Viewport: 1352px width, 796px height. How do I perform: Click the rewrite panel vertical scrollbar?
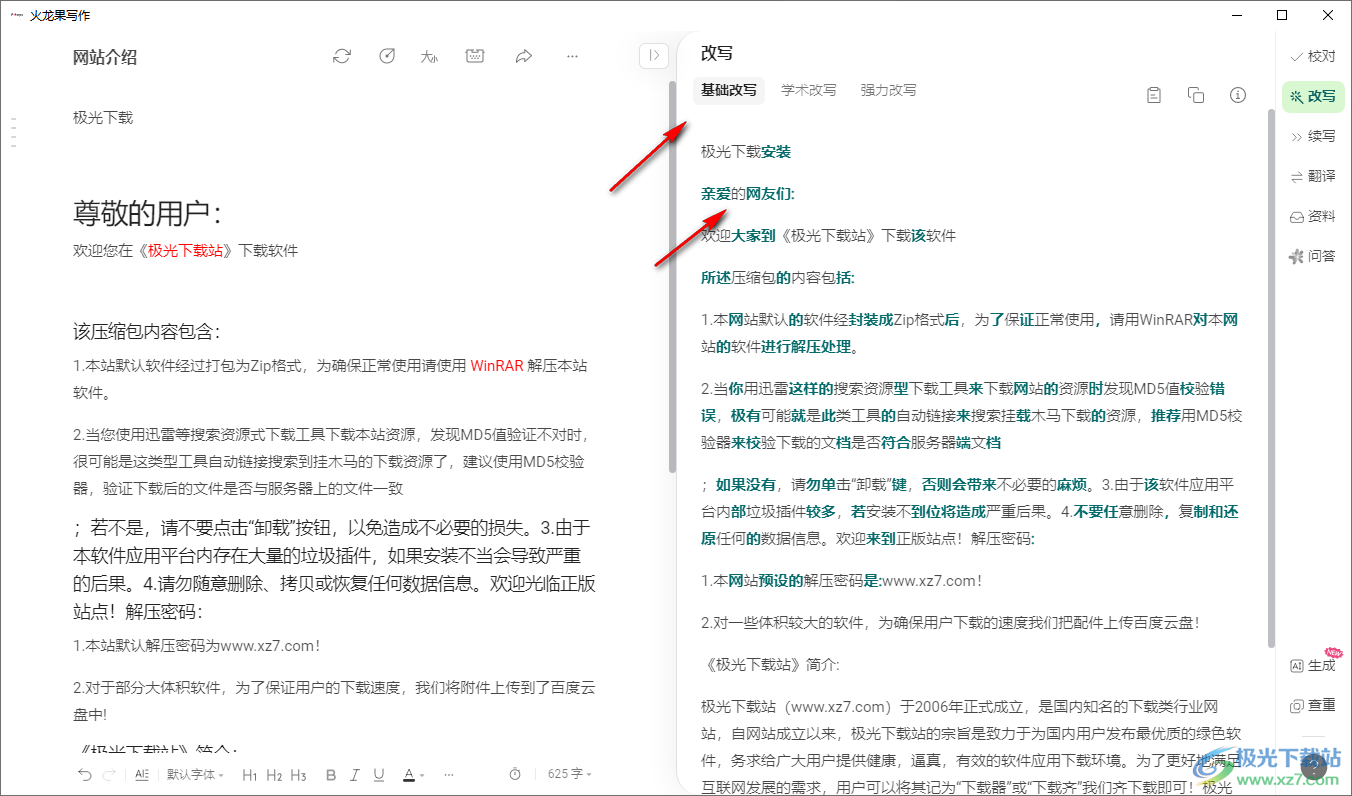tap(1272, 378)
